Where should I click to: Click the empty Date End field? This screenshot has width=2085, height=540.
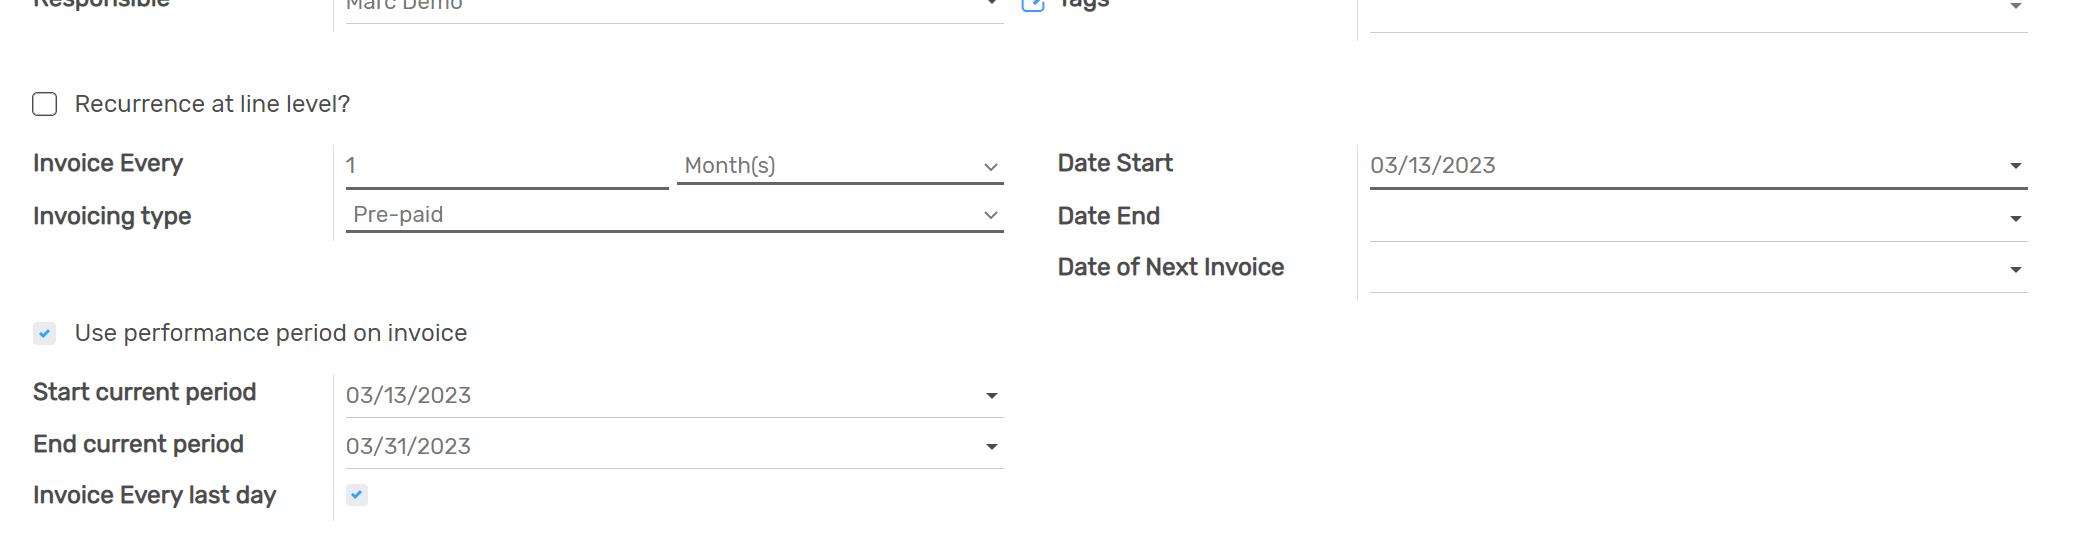(x=1680, y=219)
